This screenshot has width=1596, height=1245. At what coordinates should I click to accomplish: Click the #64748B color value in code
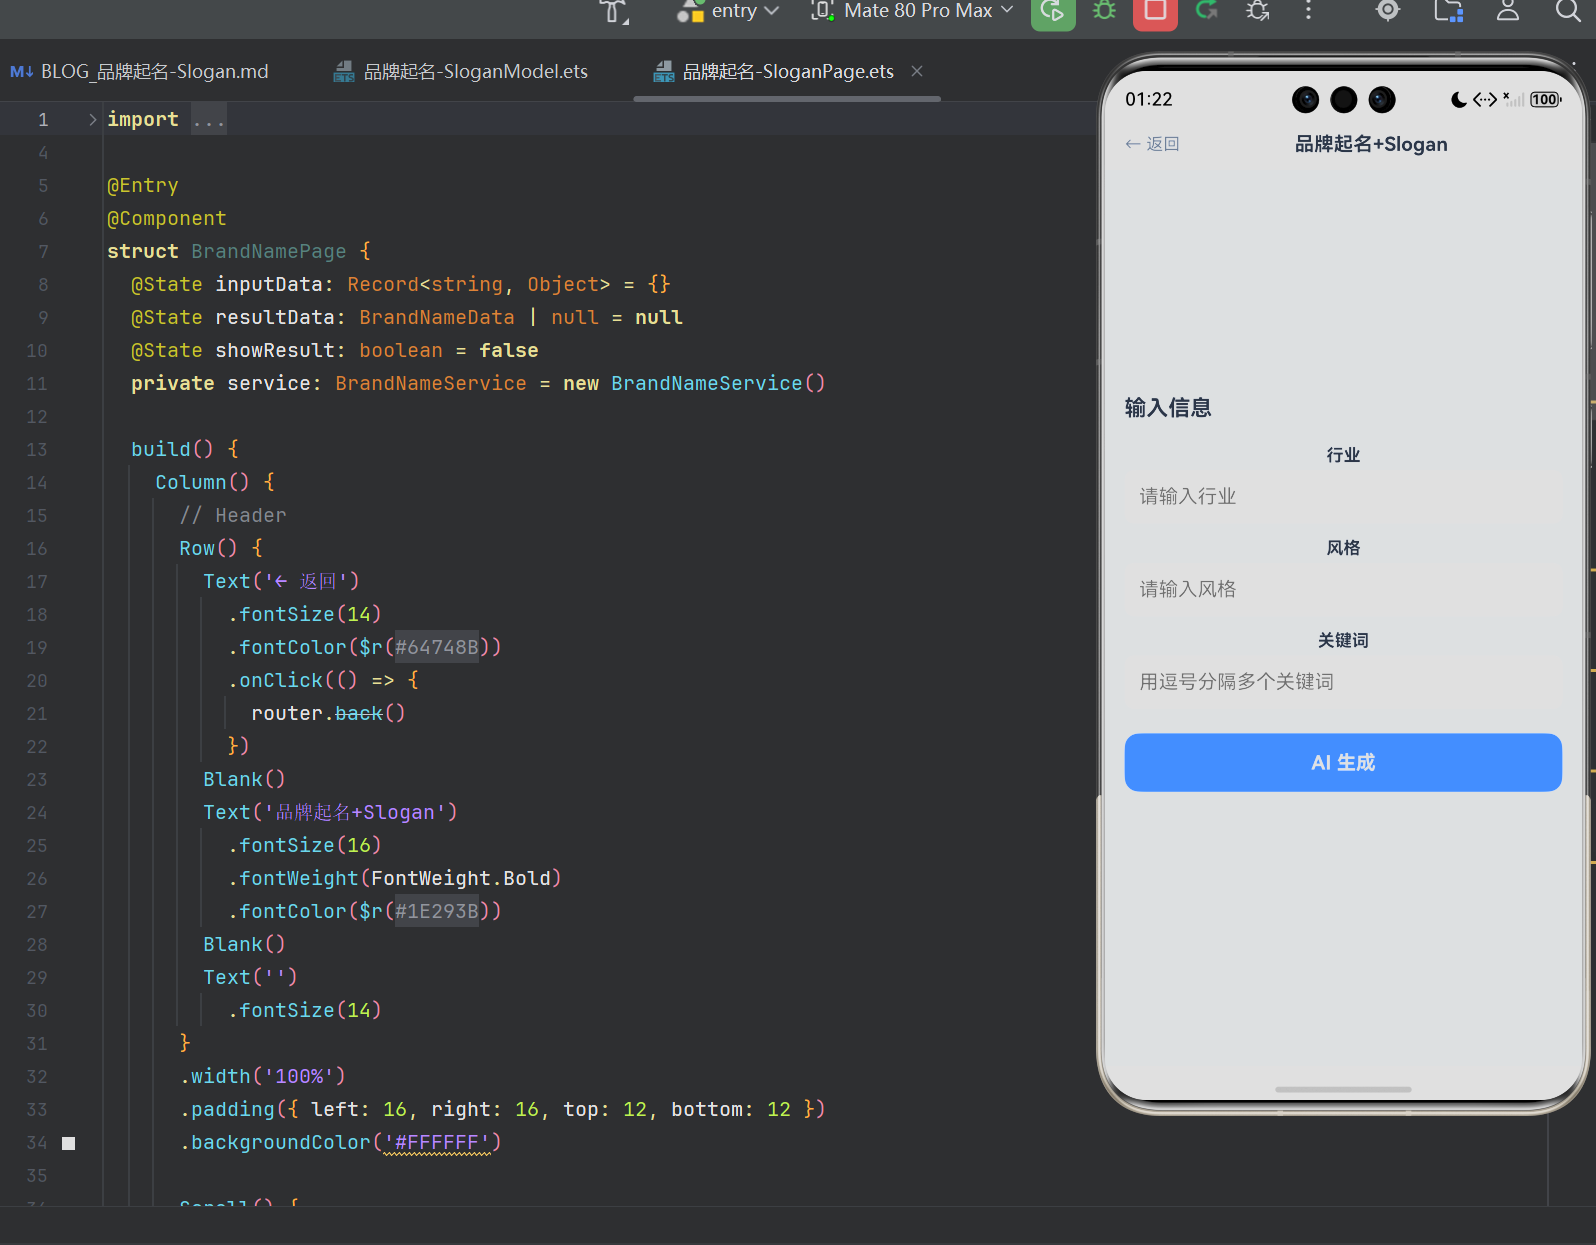point(437,648)
